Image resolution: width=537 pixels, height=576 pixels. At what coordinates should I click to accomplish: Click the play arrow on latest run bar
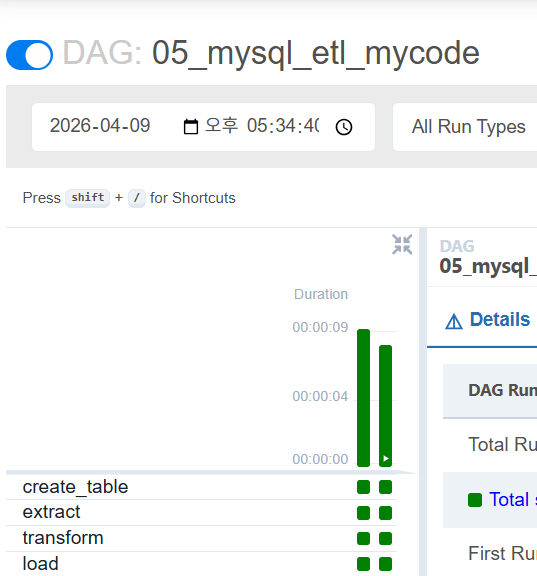pyautogui.click(x=386, y=458)
